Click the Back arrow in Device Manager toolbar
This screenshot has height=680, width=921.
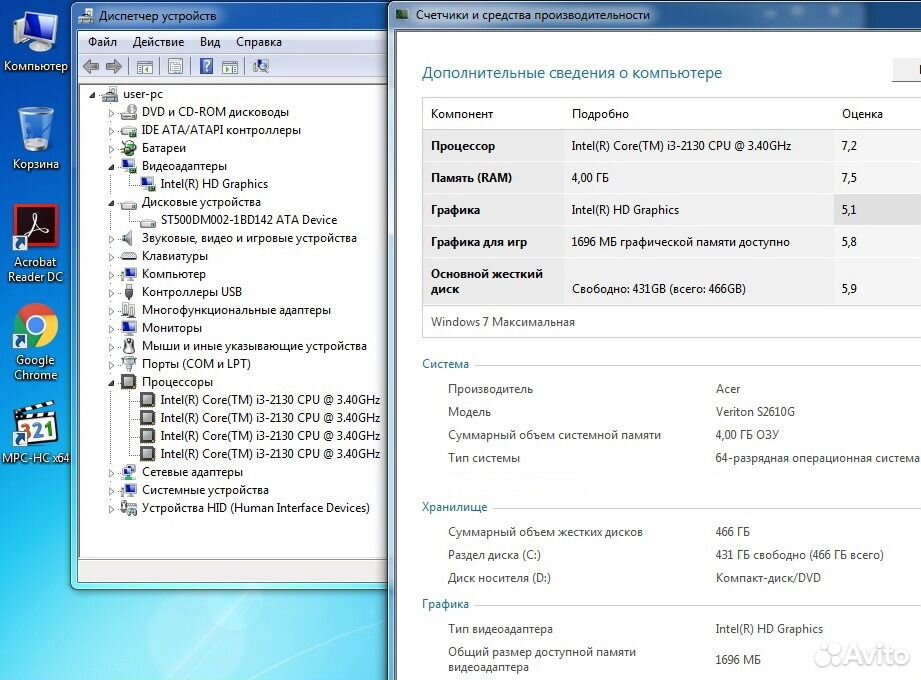coord(91,66)
